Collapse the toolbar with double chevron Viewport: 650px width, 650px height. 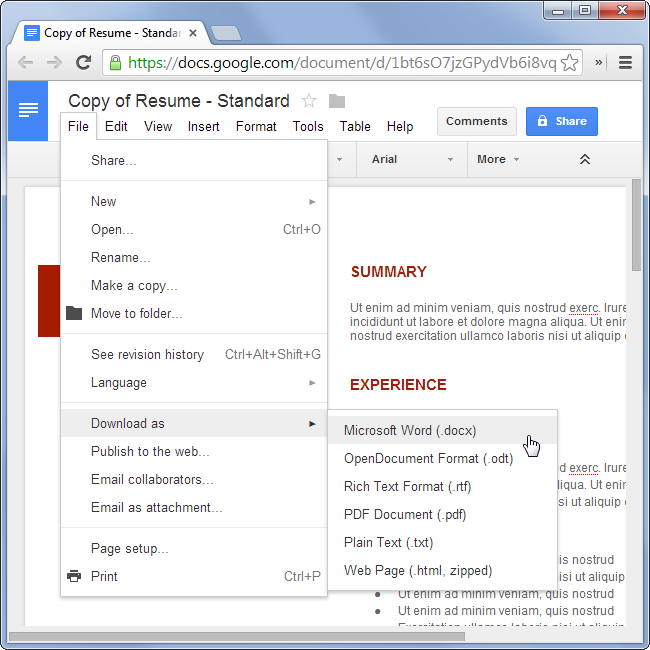click(x=585, y=159)
